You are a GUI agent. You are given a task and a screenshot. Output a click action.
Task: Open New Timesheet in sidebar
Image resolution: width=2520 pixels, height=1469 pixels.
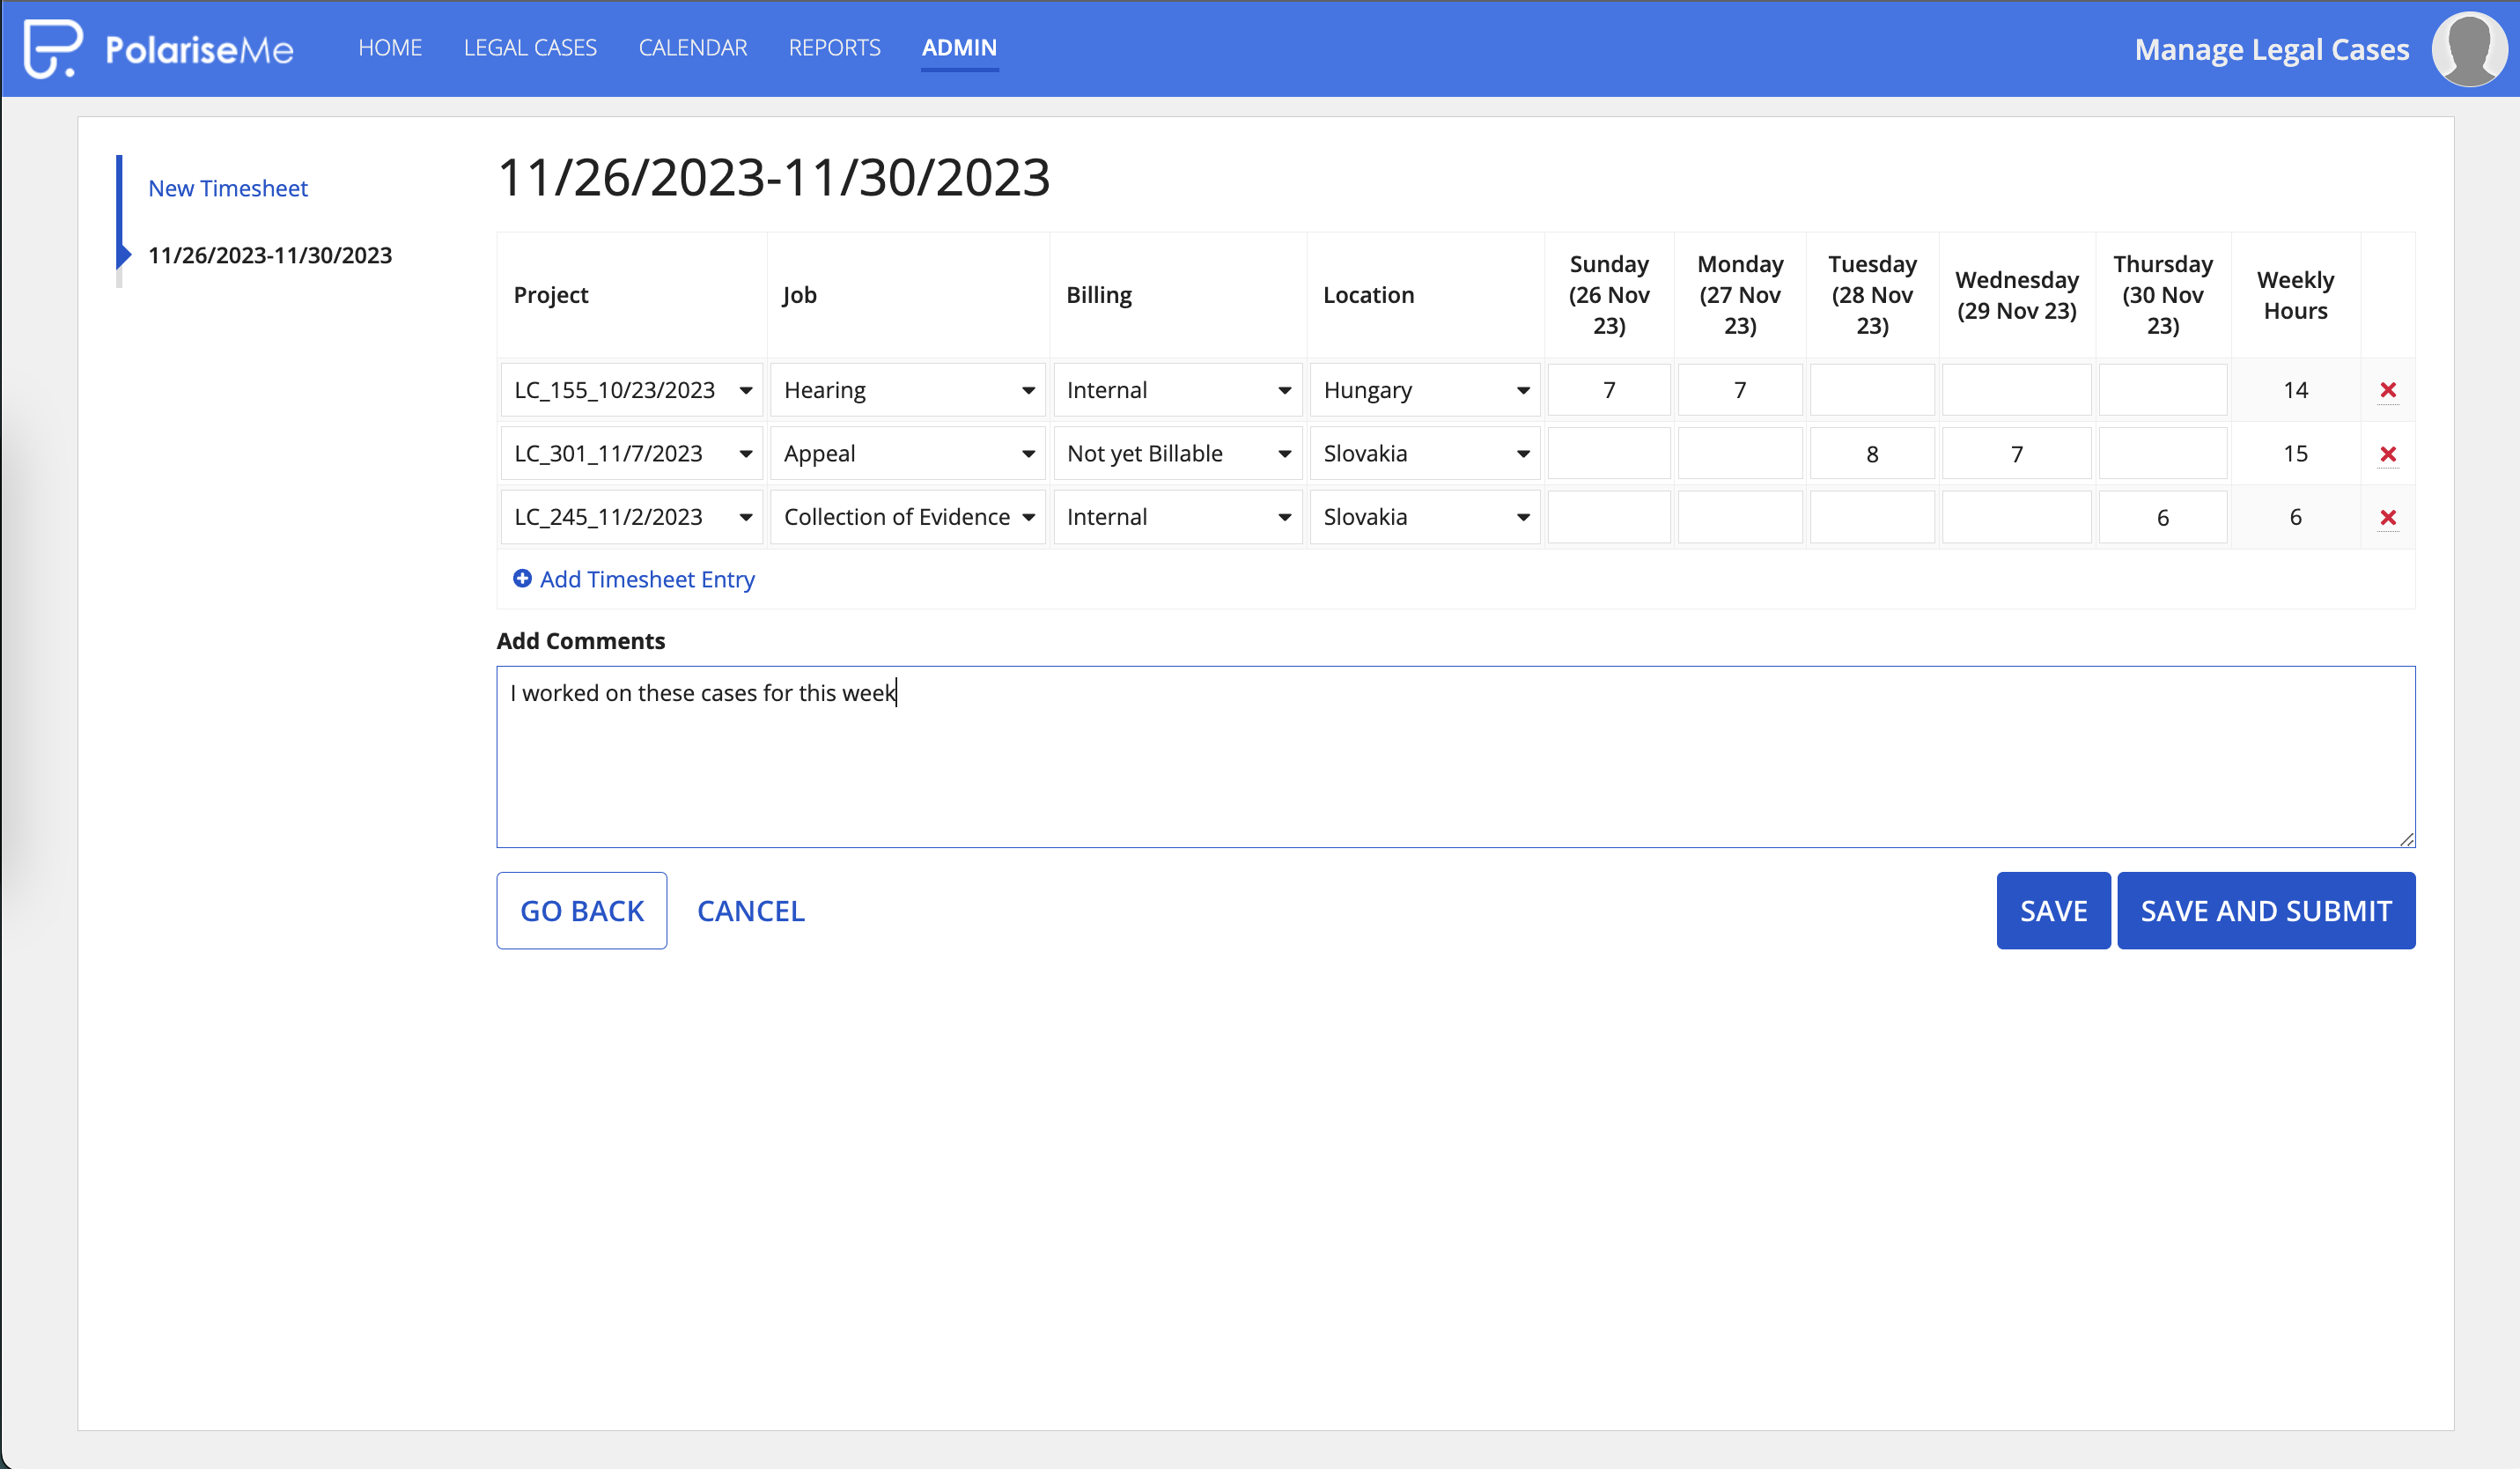click(x=228, y=188)
